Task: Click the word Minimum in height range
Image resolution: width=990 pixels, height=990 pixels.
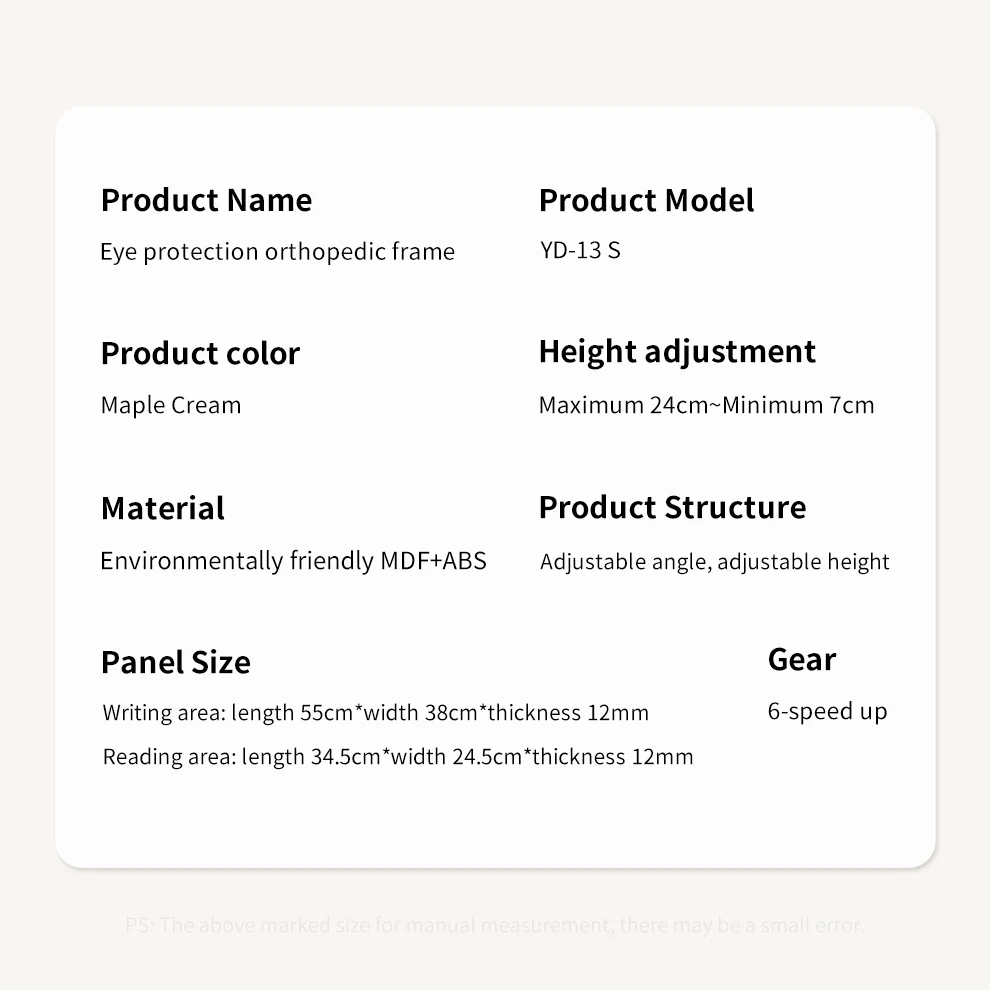Action: click(x=772, y=405)
